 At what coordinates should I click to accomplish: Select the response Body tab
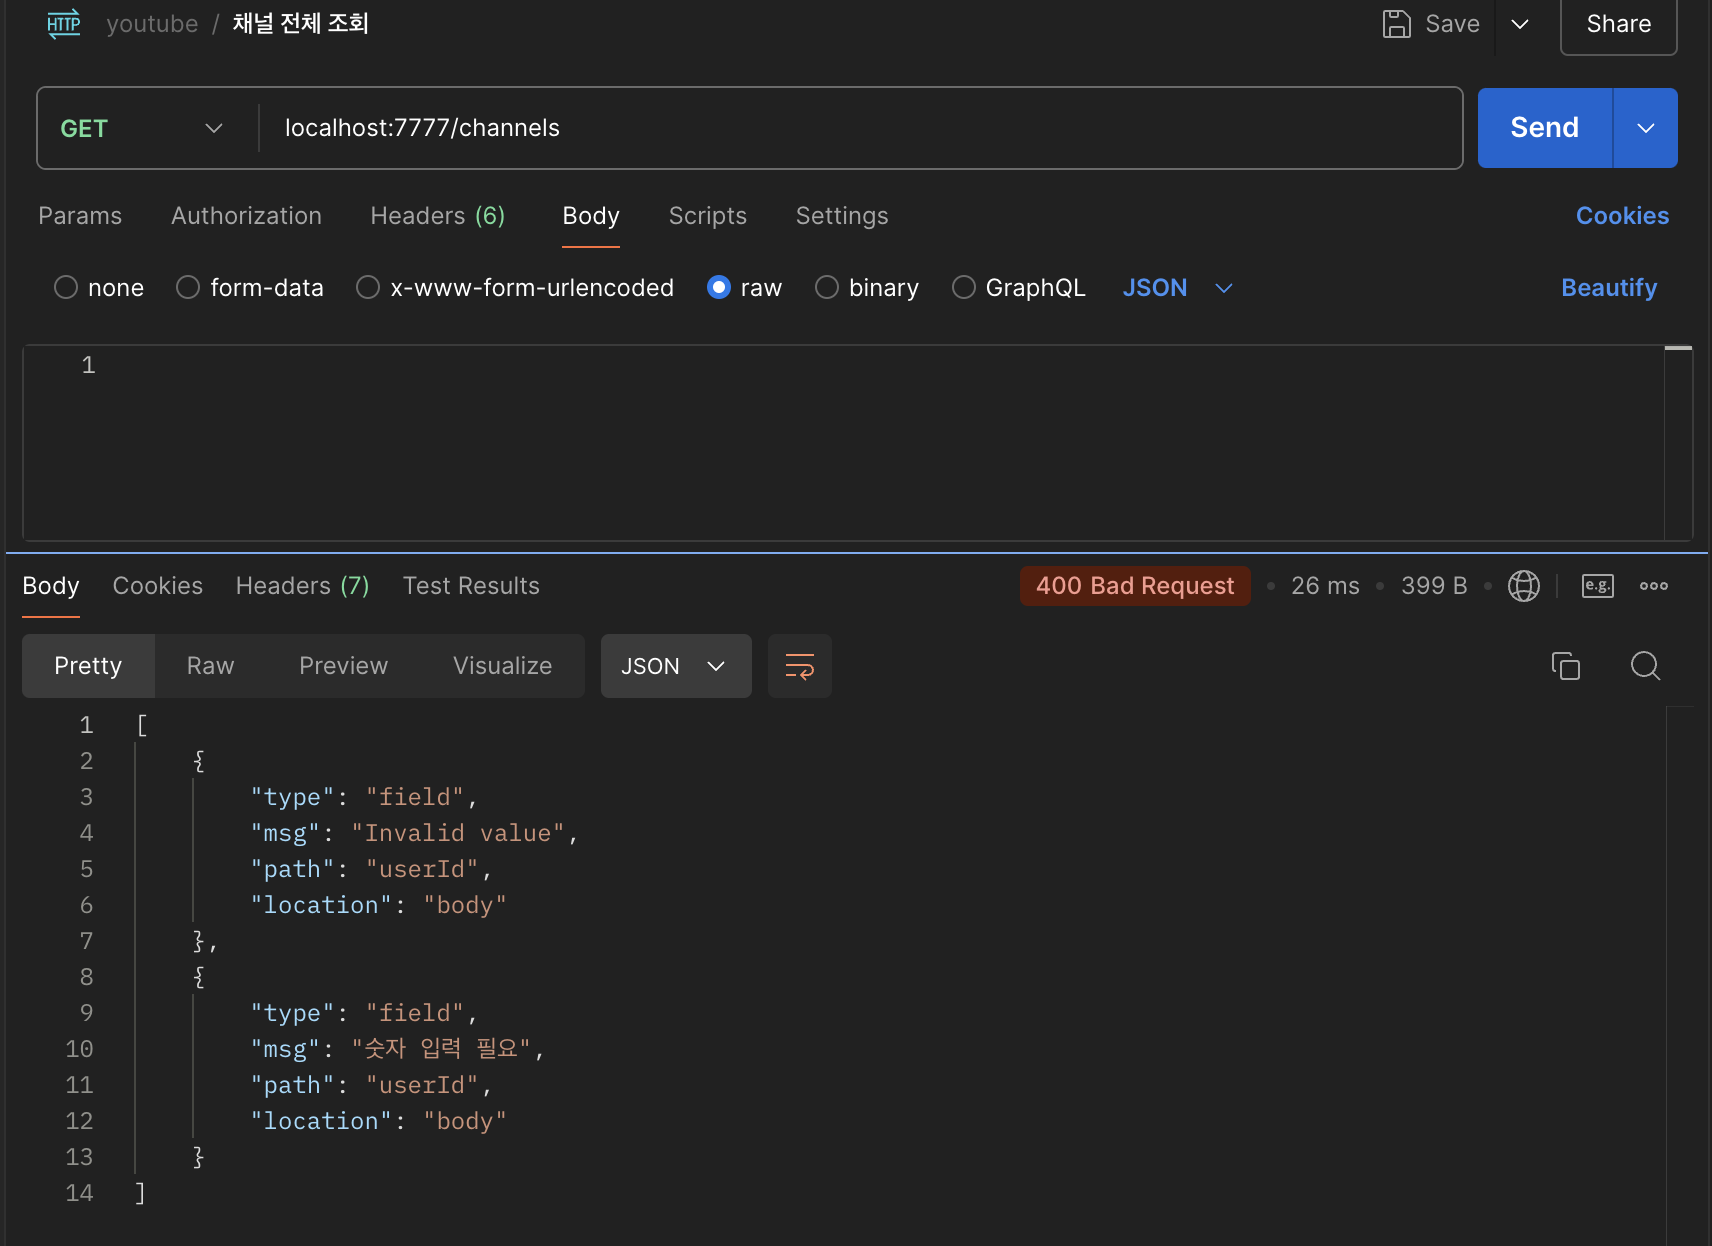[x=51, y=586]
